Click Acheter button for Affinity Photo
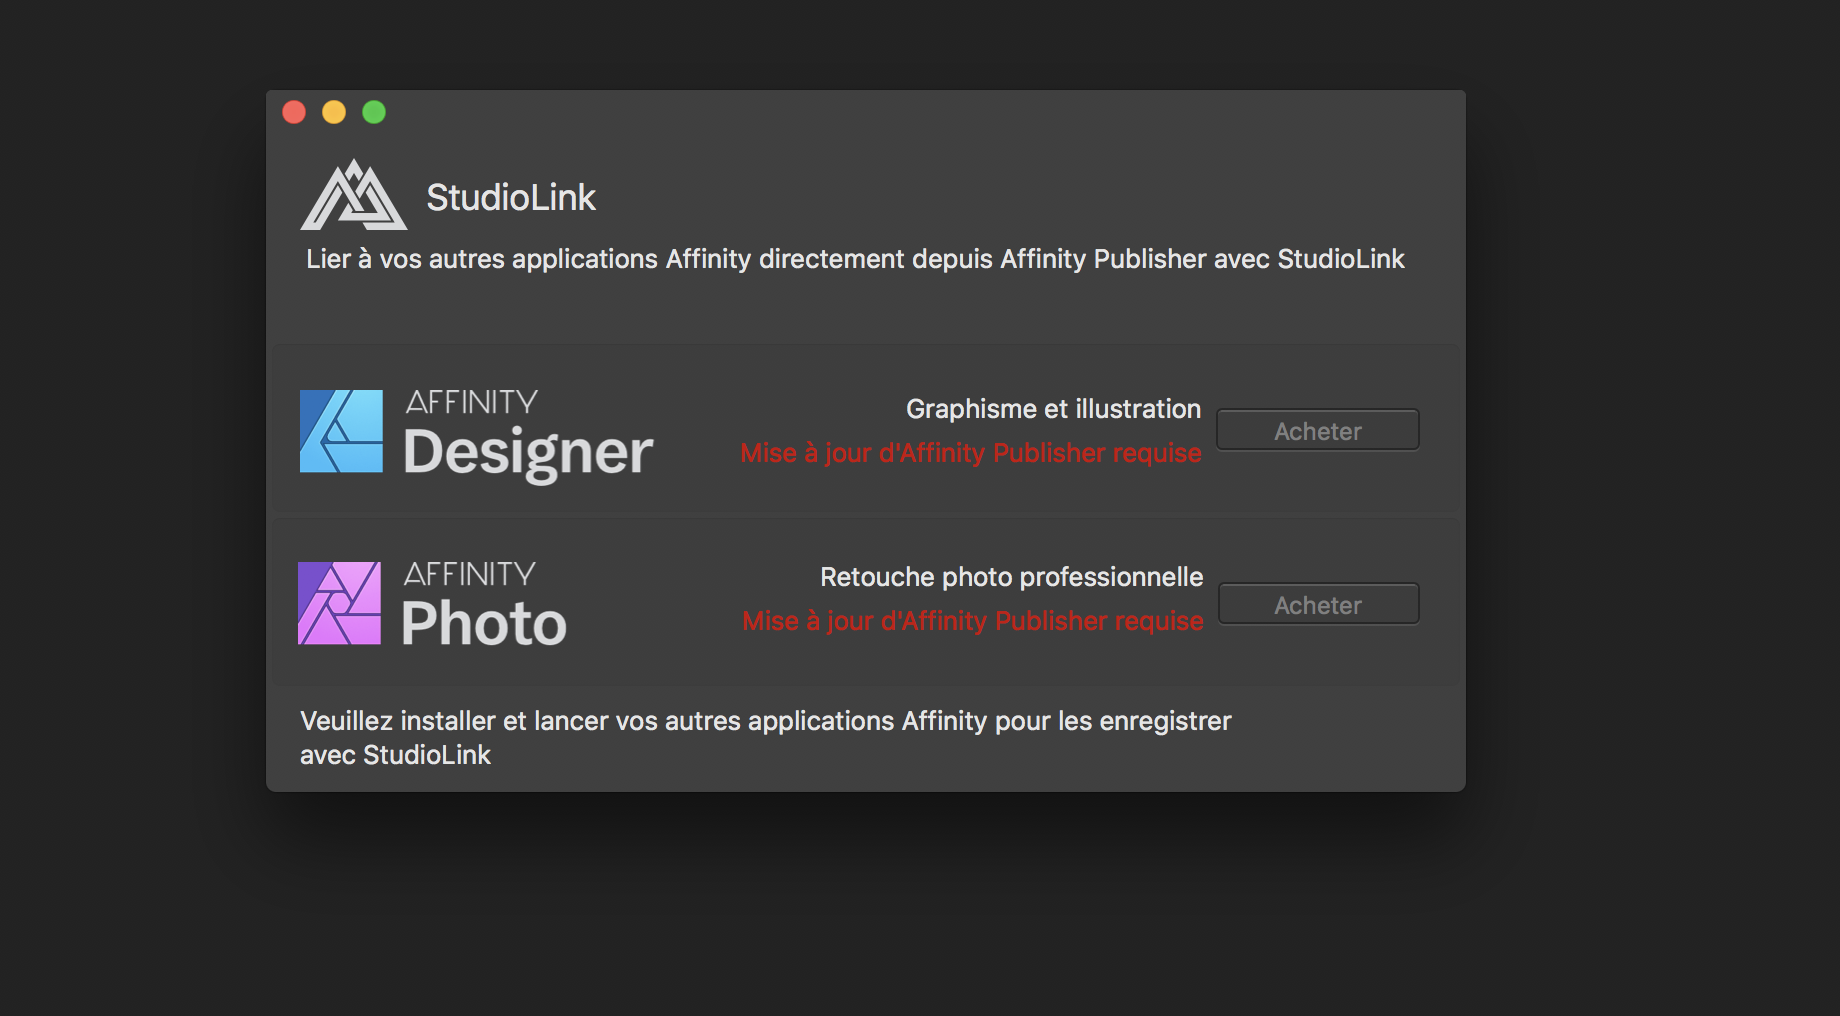This screenshot has height=1016, width=1840. [1318, 604]
